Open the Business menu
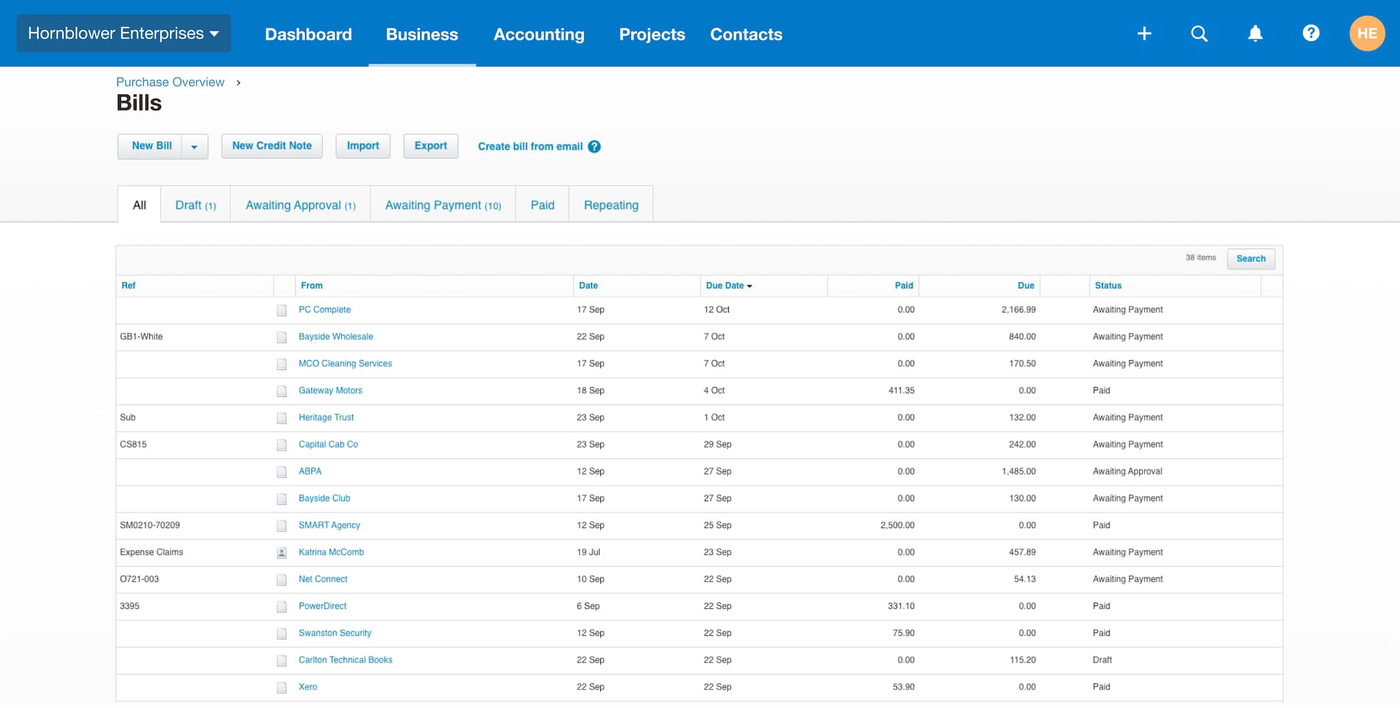The height and width of the screenshot is (708, 1400). [422, 34]
